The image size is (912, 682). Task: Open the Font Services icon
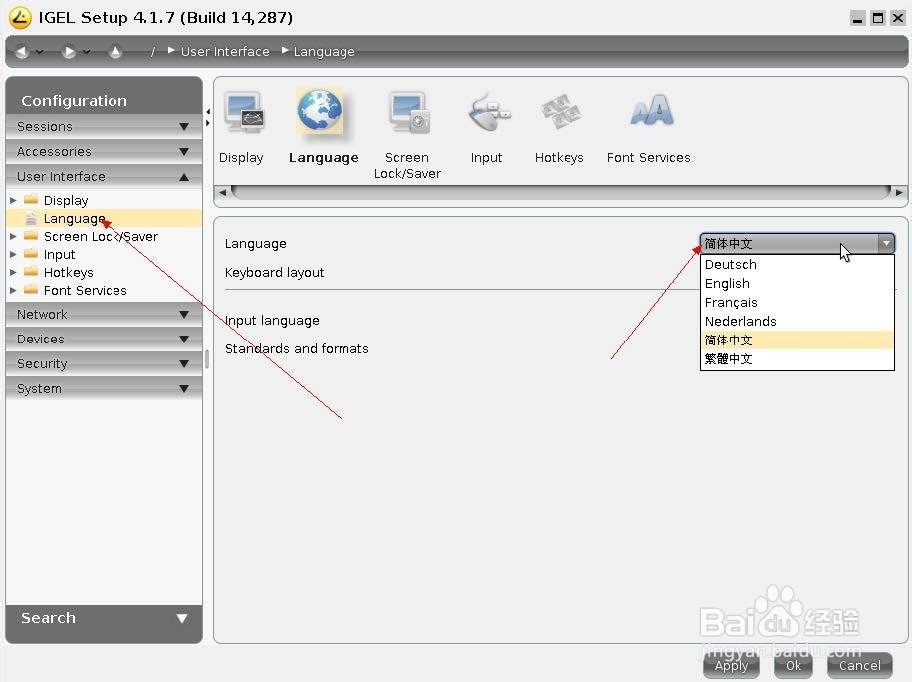pyautogui.click(x=652, y=110)
